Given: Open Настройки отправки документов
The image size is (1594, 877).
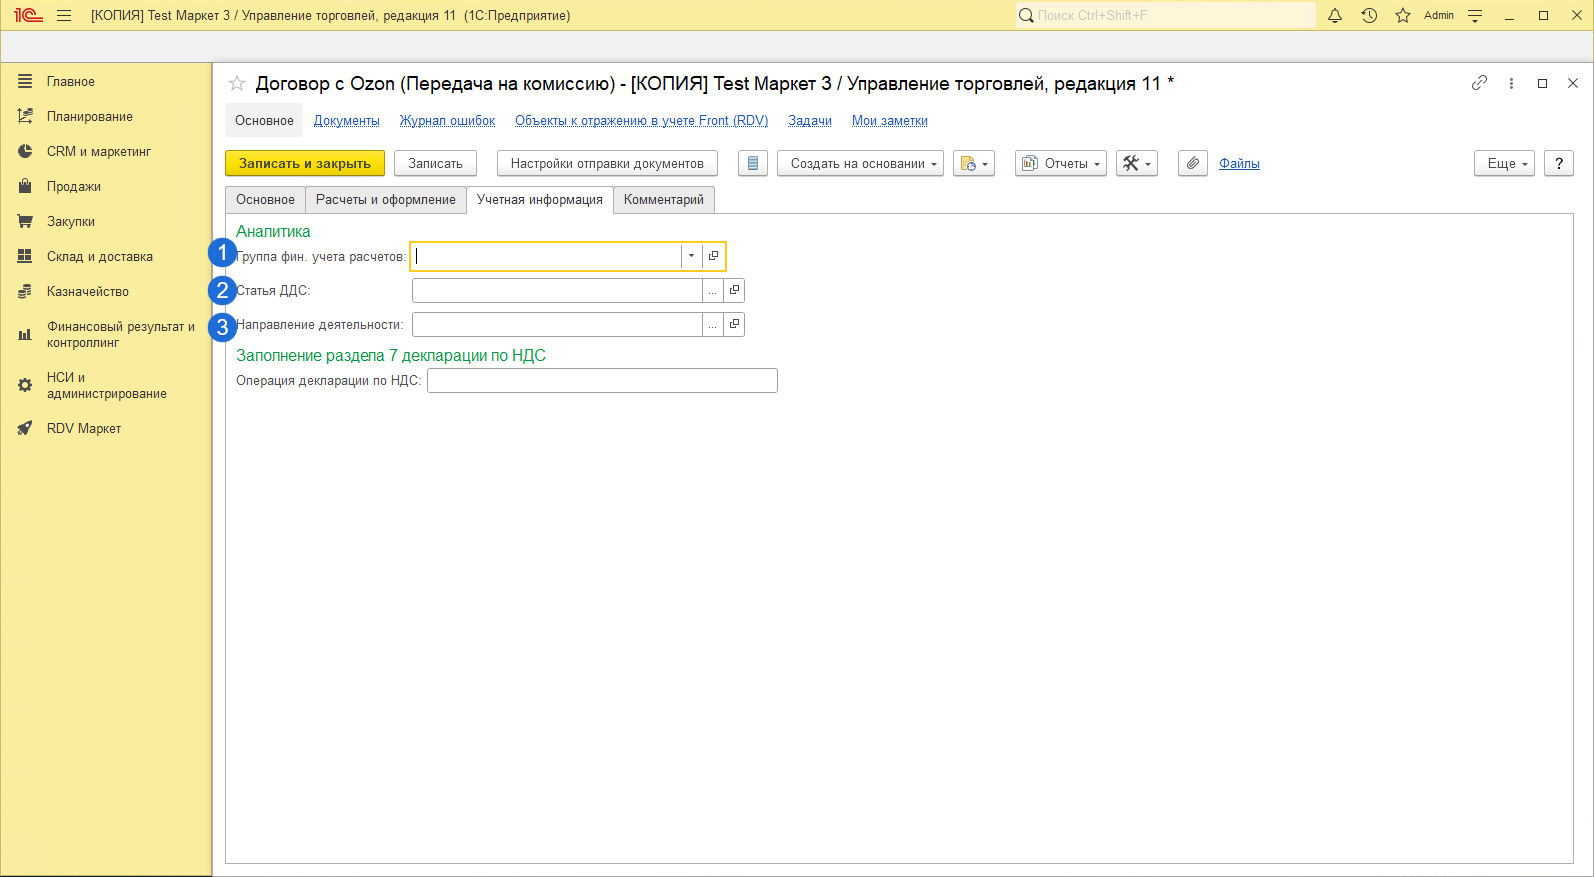Looking at the screenshot, I should (607, 163).
